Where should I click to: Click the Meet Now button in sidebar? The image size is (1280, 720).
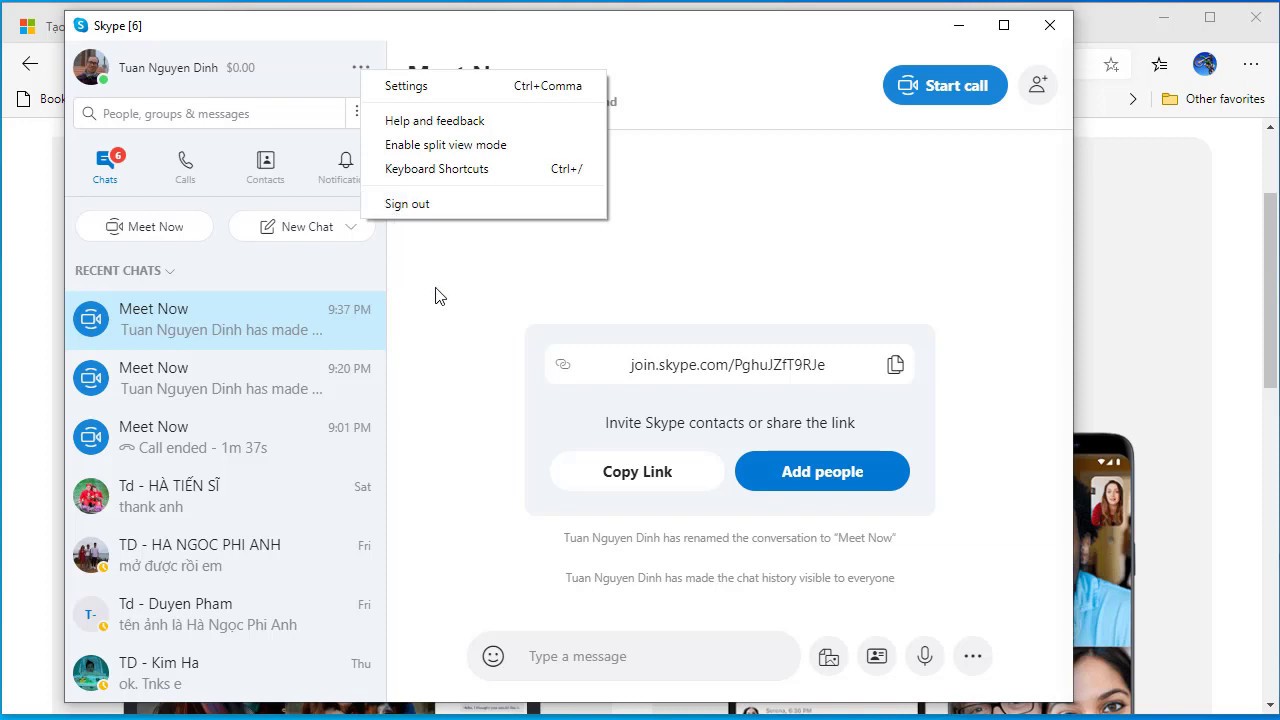[x=145, y=227]
